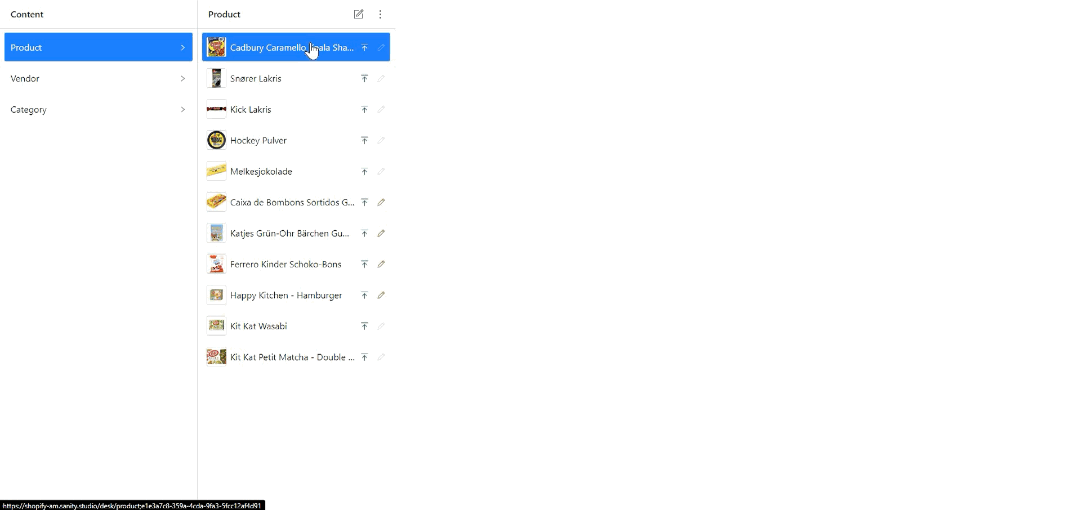Select Category in the Content list
The image size is (1080, 510).
98,110
